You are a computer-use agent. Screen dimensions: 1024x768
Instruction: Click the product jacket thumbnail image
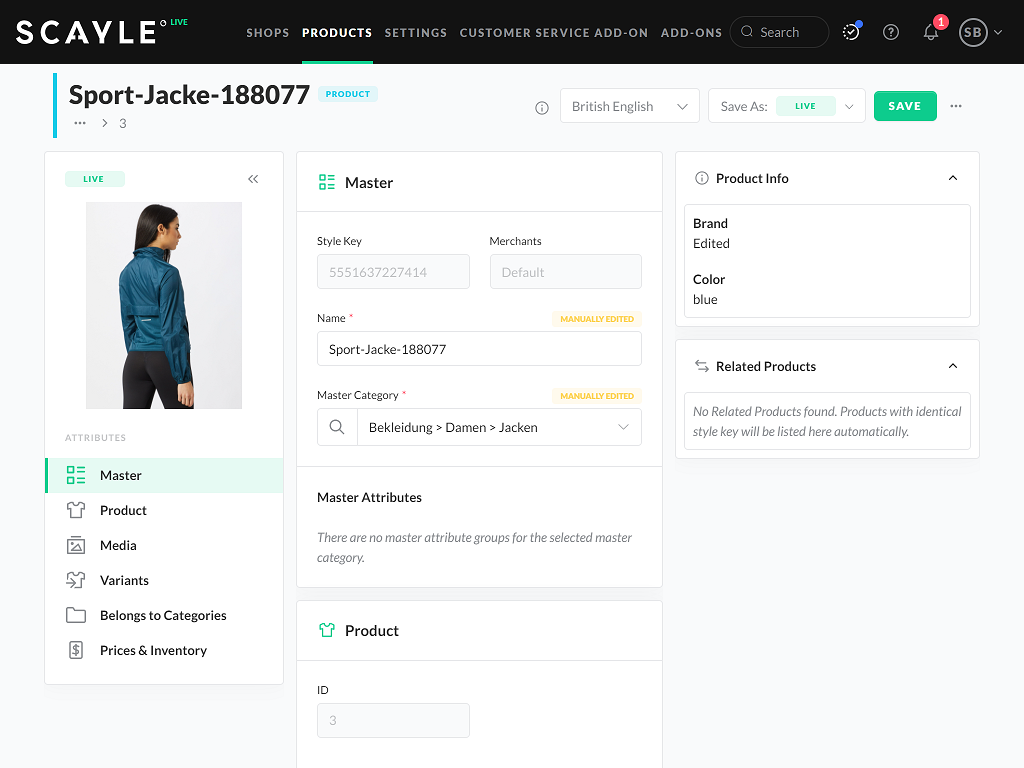coord(163,305)
